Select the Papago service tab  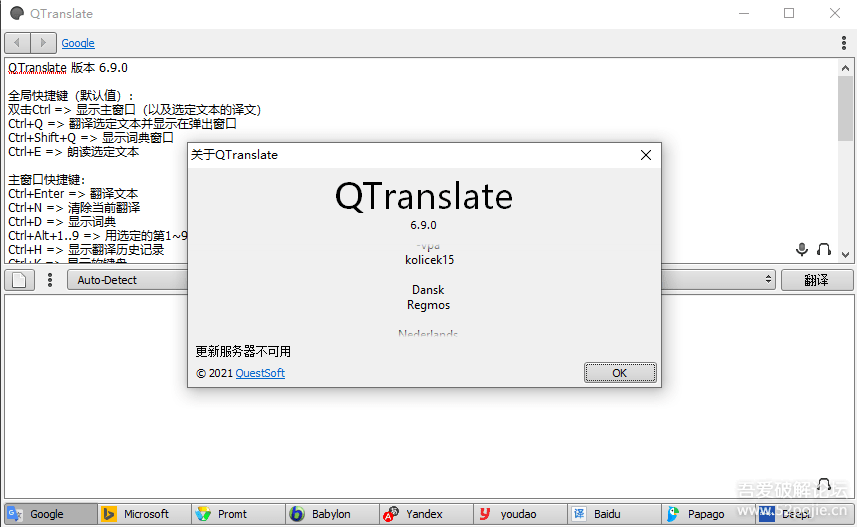(x=709, y=514)
